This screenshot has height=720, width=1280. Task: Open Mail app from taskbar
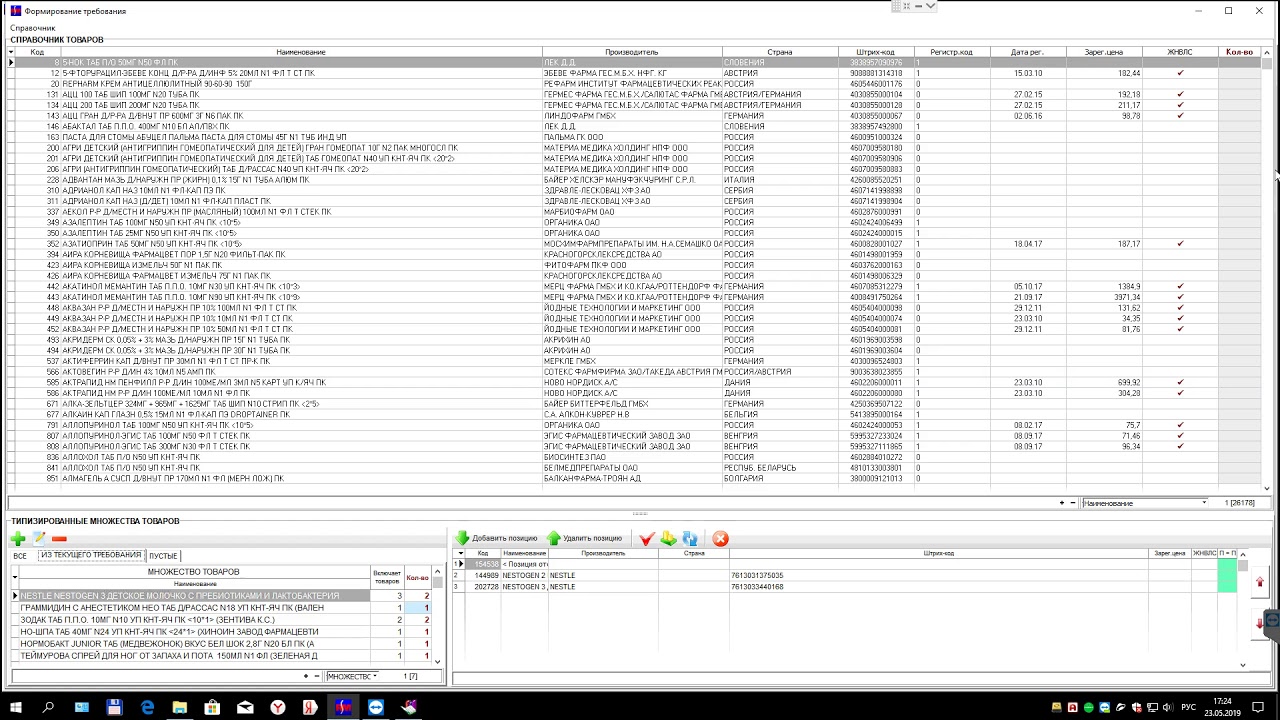point(246,707)
